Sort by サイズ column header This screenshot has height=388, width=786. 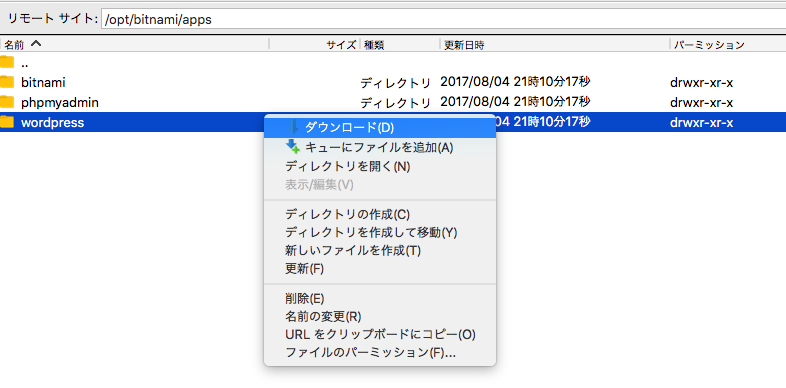click(x=315, y=44)
